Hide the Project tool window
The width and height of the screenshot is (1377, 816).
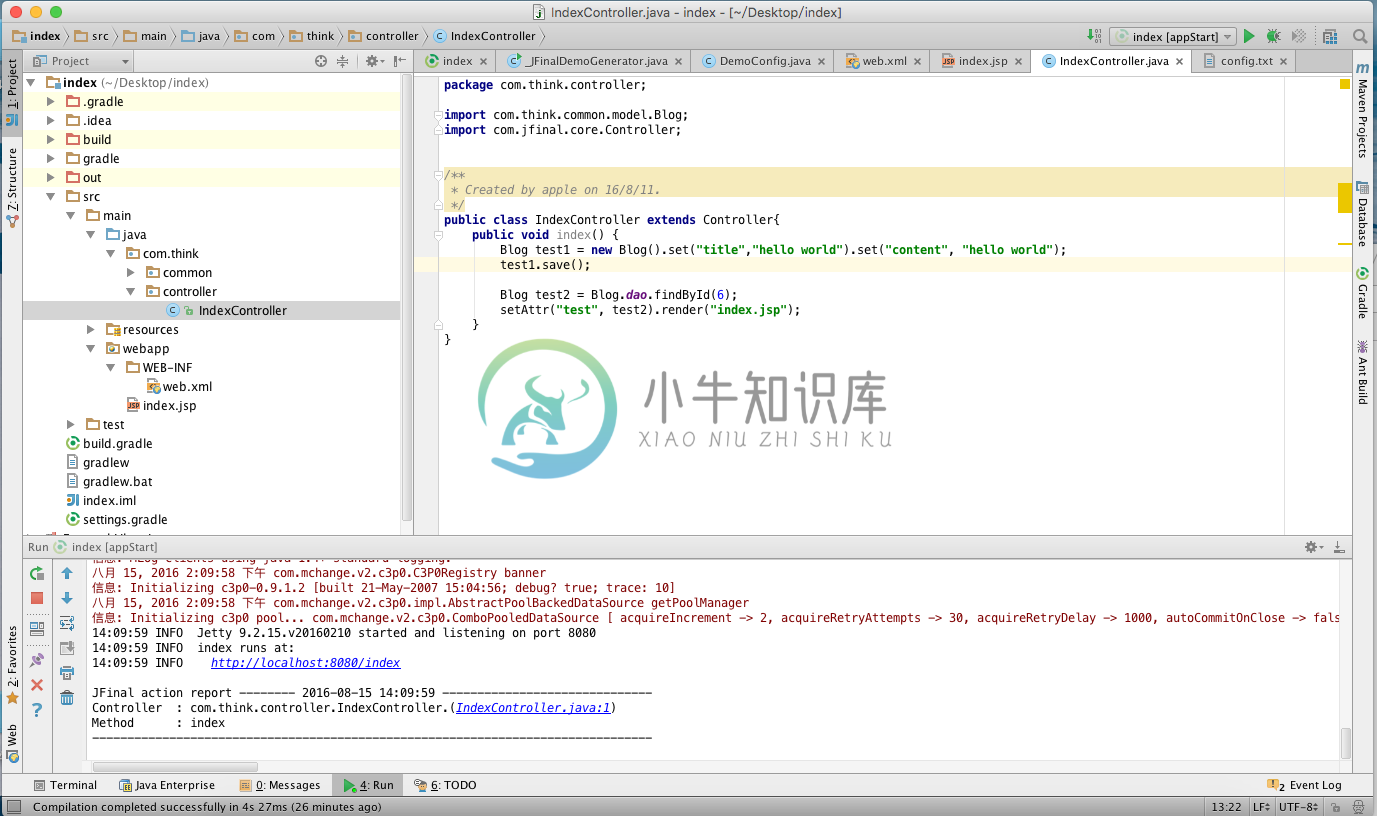[399, 61]
